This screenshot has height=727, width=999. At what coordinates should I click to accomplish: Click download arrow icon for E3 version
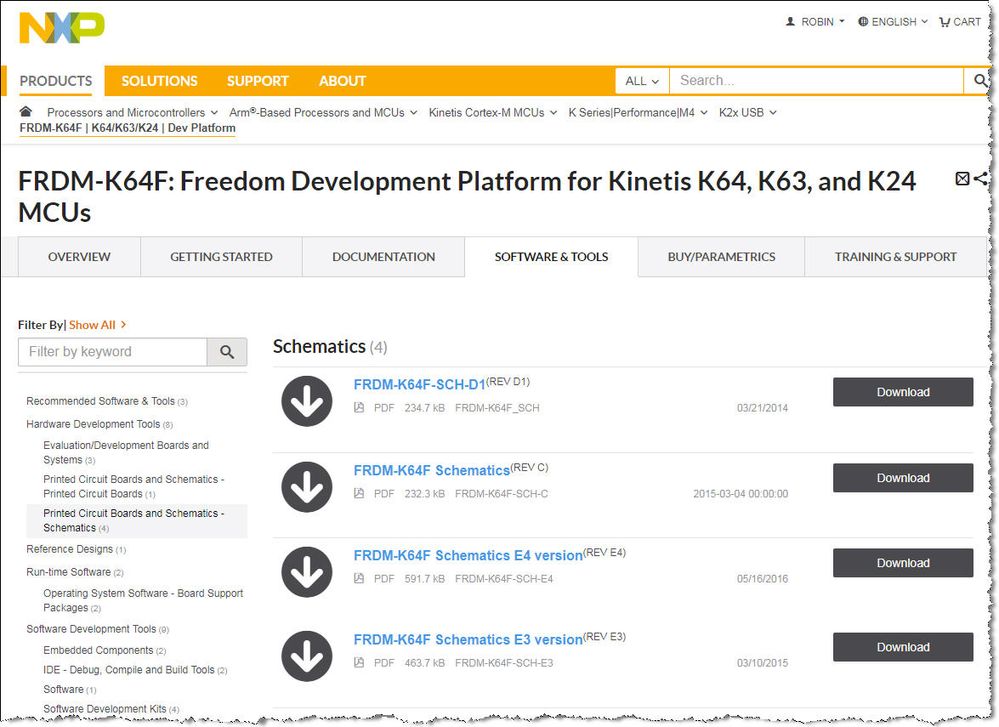coord(307,656)
